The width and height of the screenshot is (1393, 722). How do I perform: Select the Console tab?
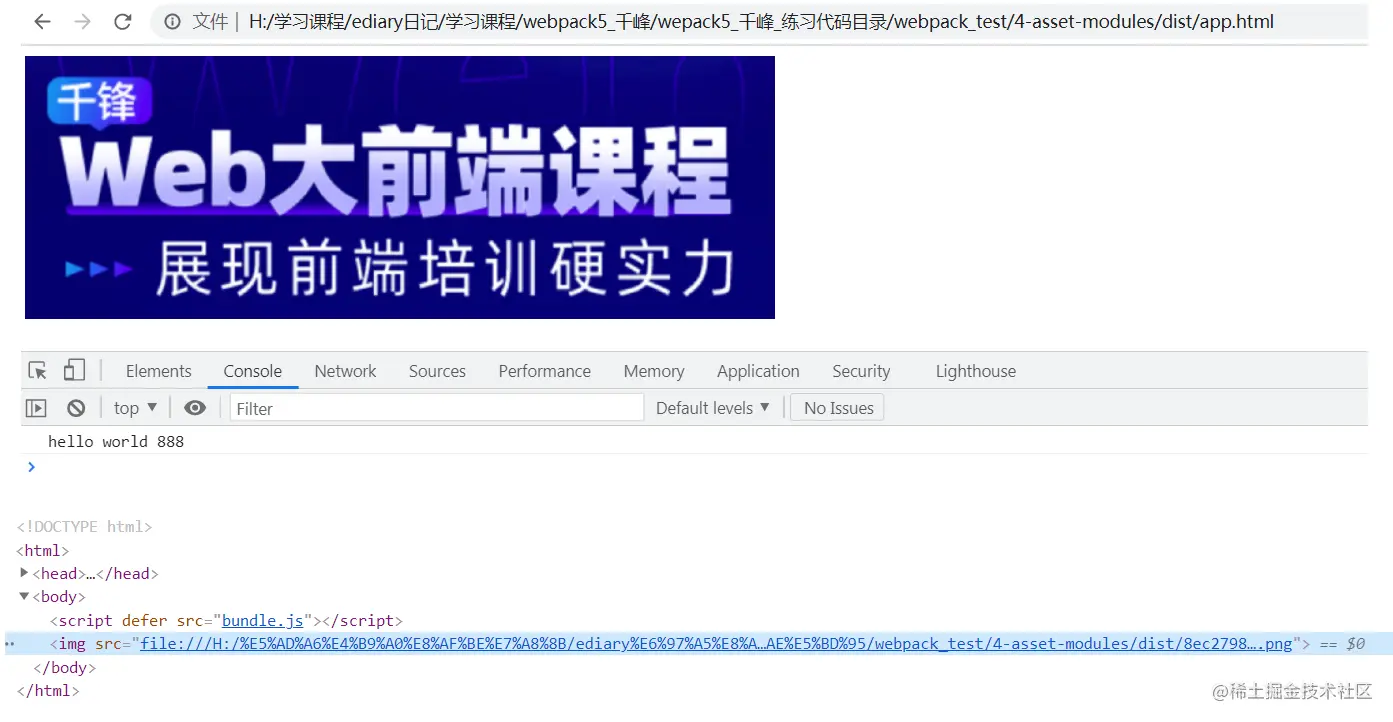point(253,371)
